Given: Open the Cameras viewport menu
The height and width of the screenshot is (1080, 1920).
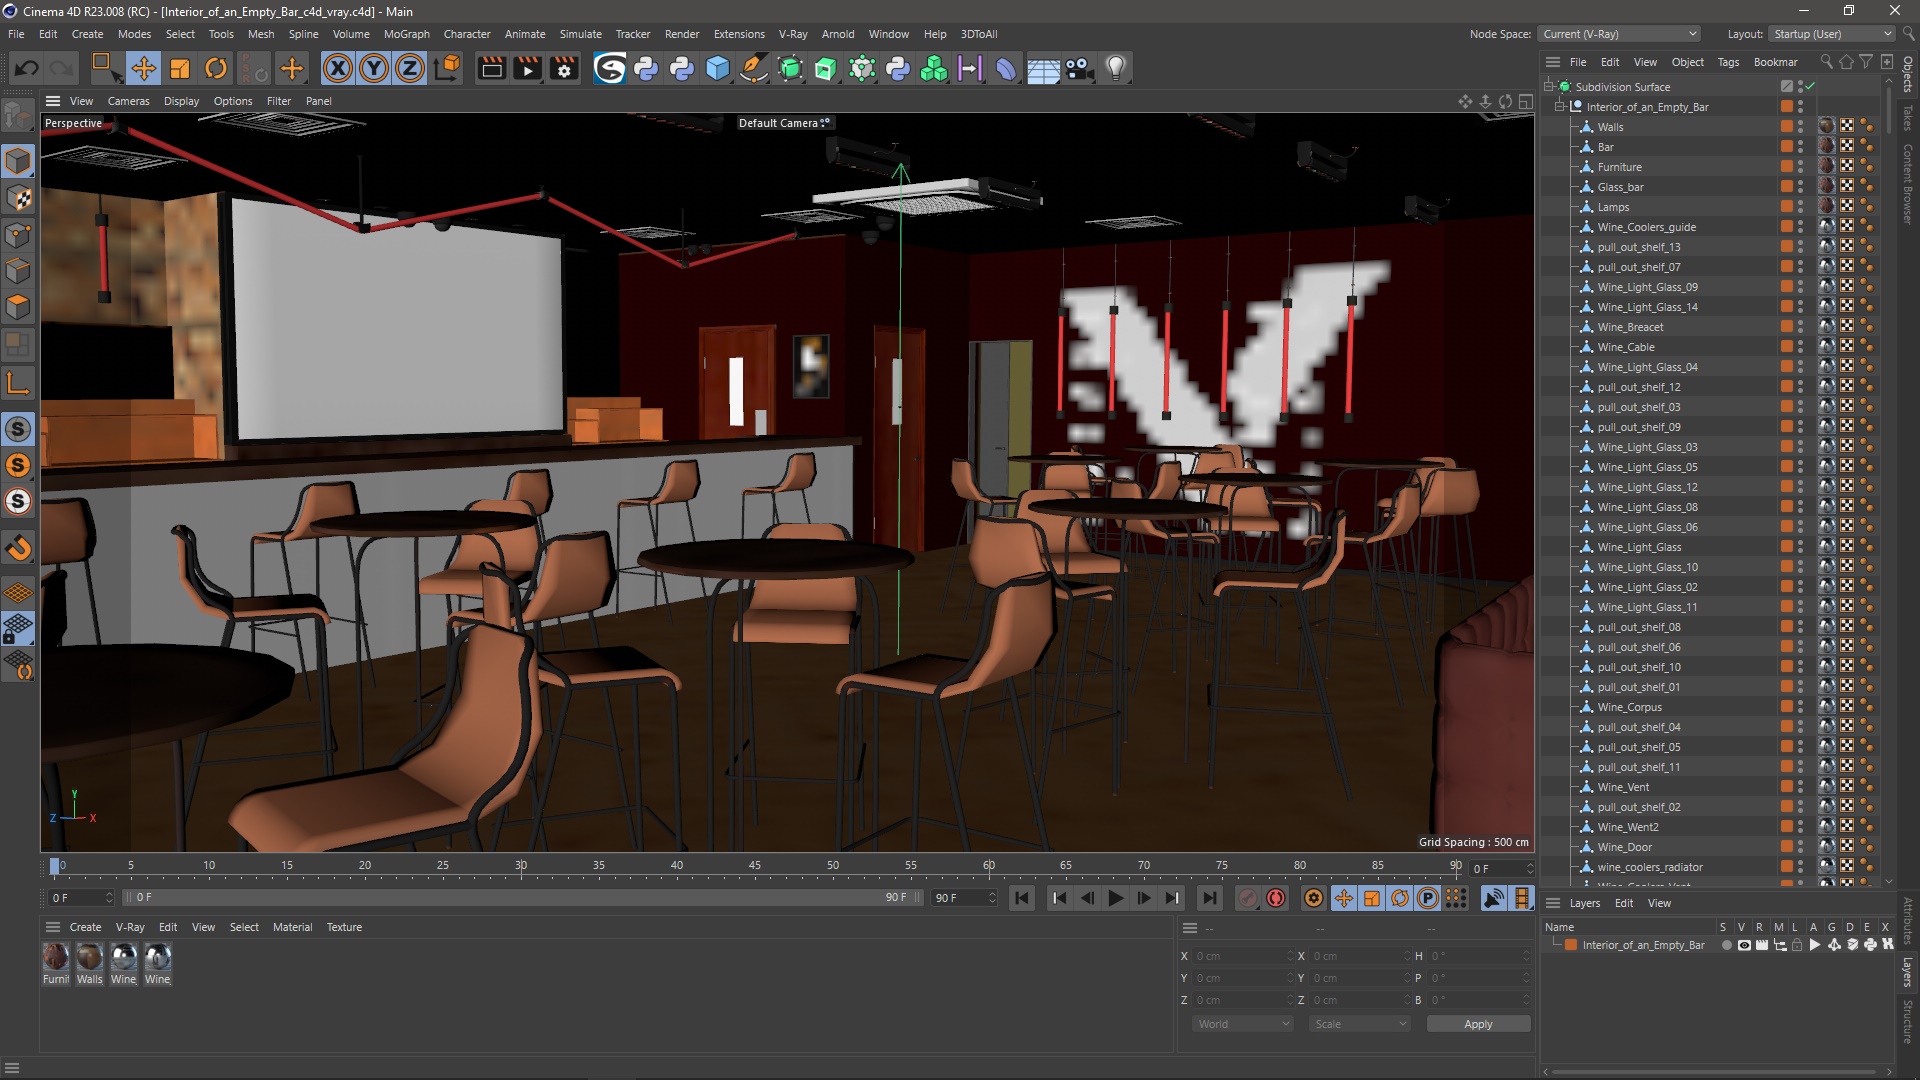Looking at the screenshot, I should (x=128, y=101).
